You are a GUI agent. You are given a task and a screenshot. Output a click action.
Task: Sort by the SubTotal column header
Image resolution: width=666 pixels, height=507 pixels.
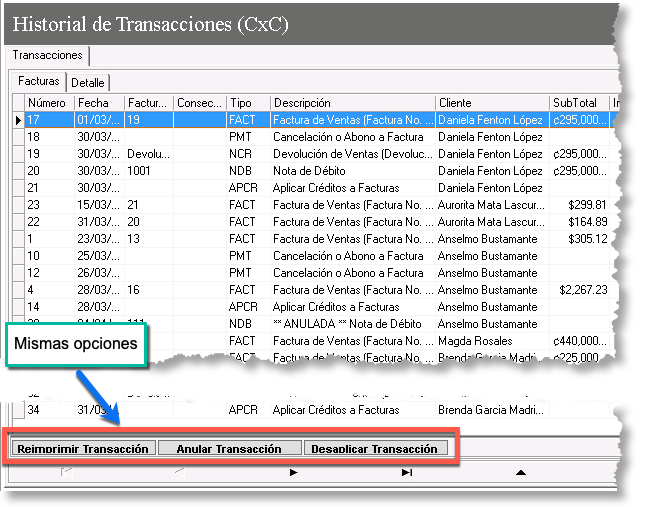579,103
